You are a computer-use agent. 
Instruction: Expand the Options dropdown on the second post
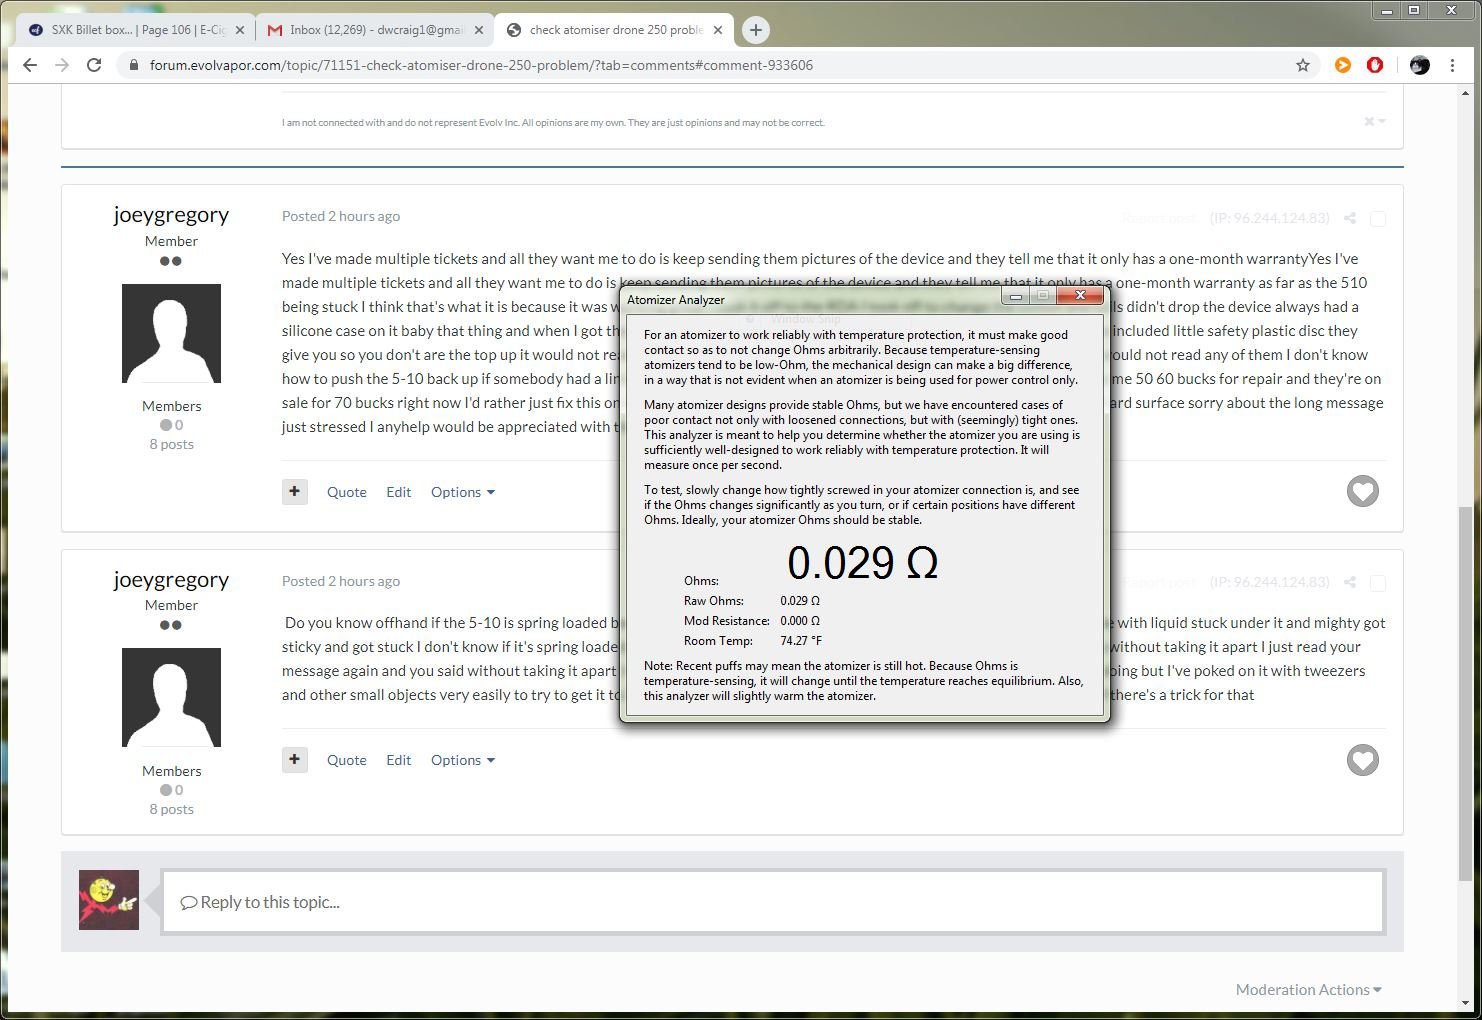coord(462,760)
